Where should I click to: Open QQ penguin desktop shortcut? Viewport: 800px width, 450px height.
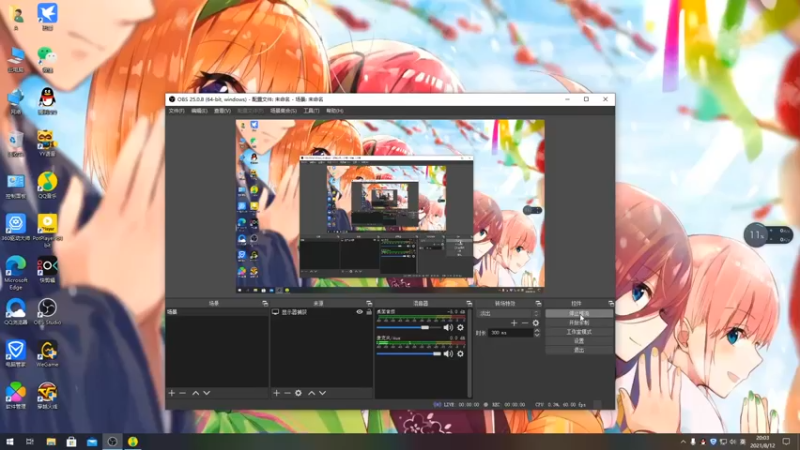(x=47, y=101)
